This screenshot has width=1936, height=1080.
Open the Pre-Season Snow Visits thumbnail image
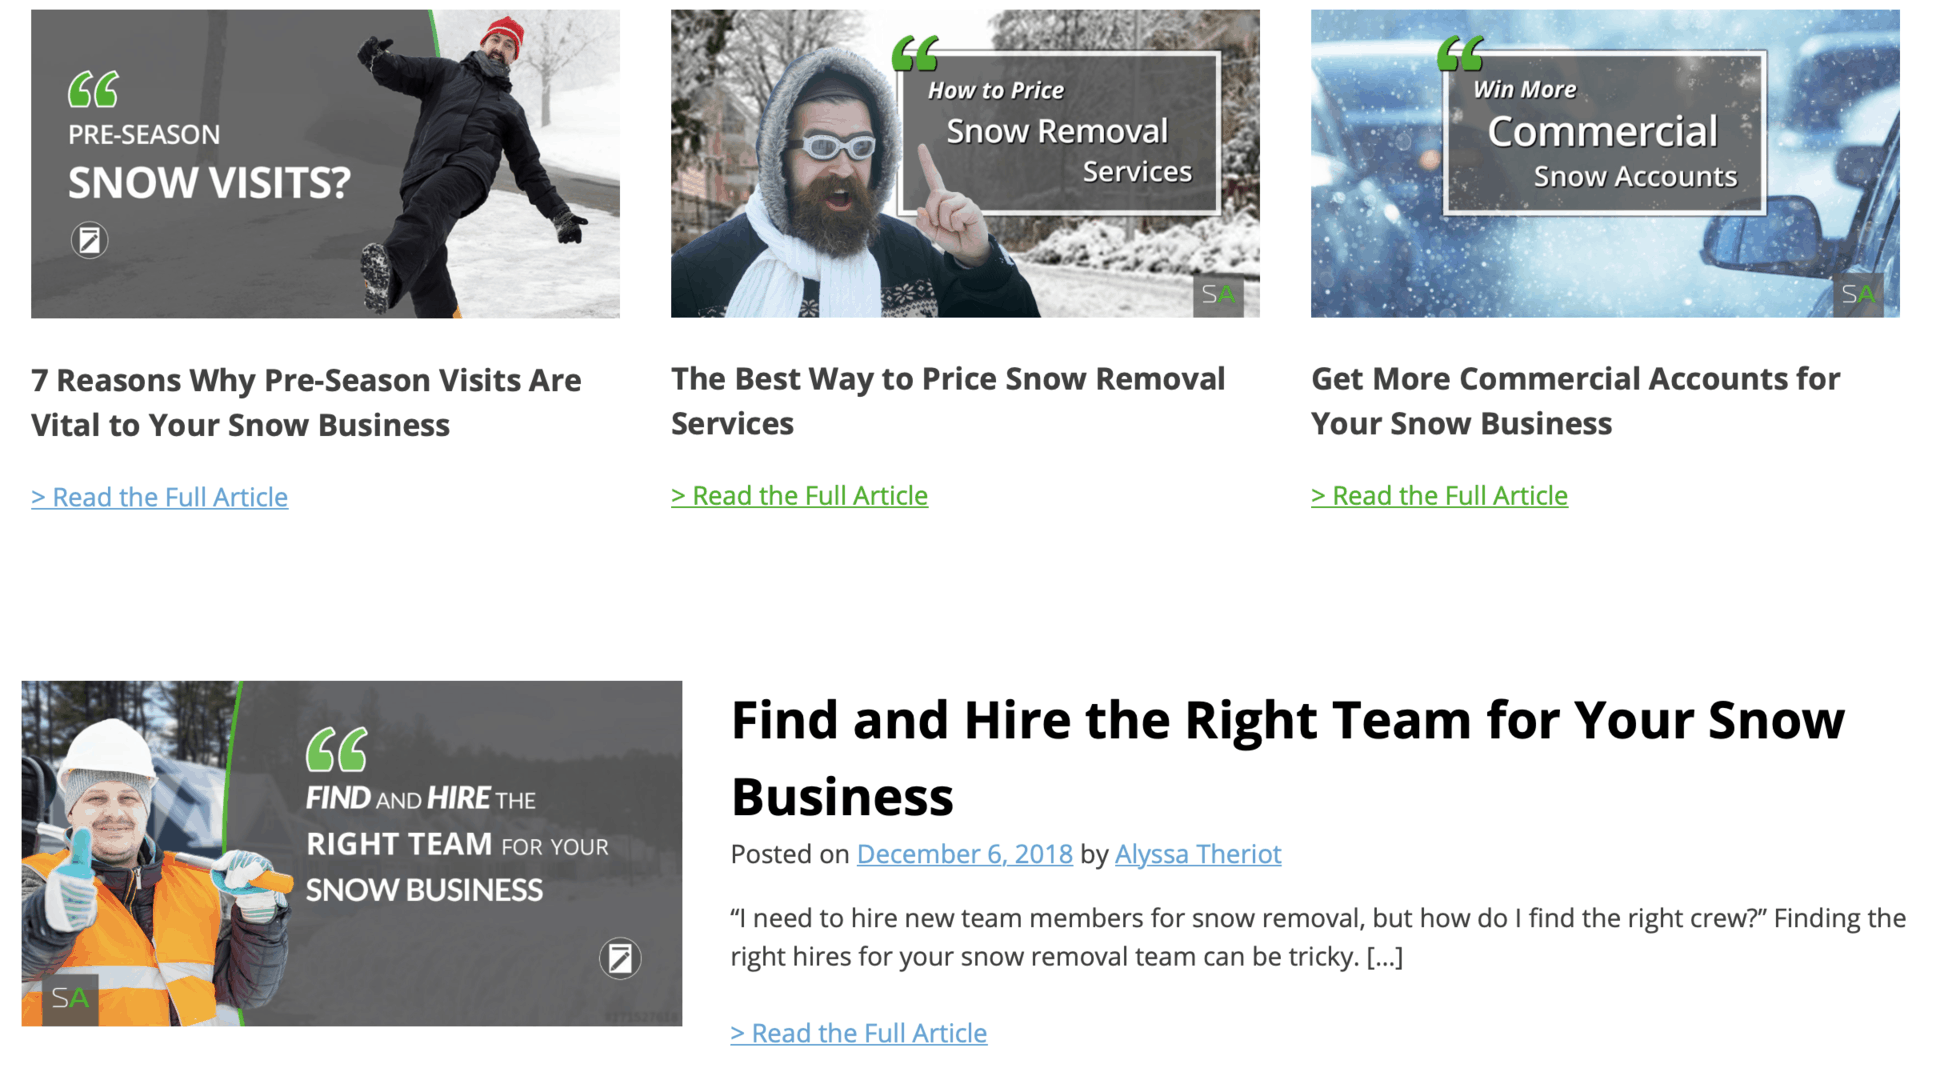pyautogui.click(x=325, y=164)
